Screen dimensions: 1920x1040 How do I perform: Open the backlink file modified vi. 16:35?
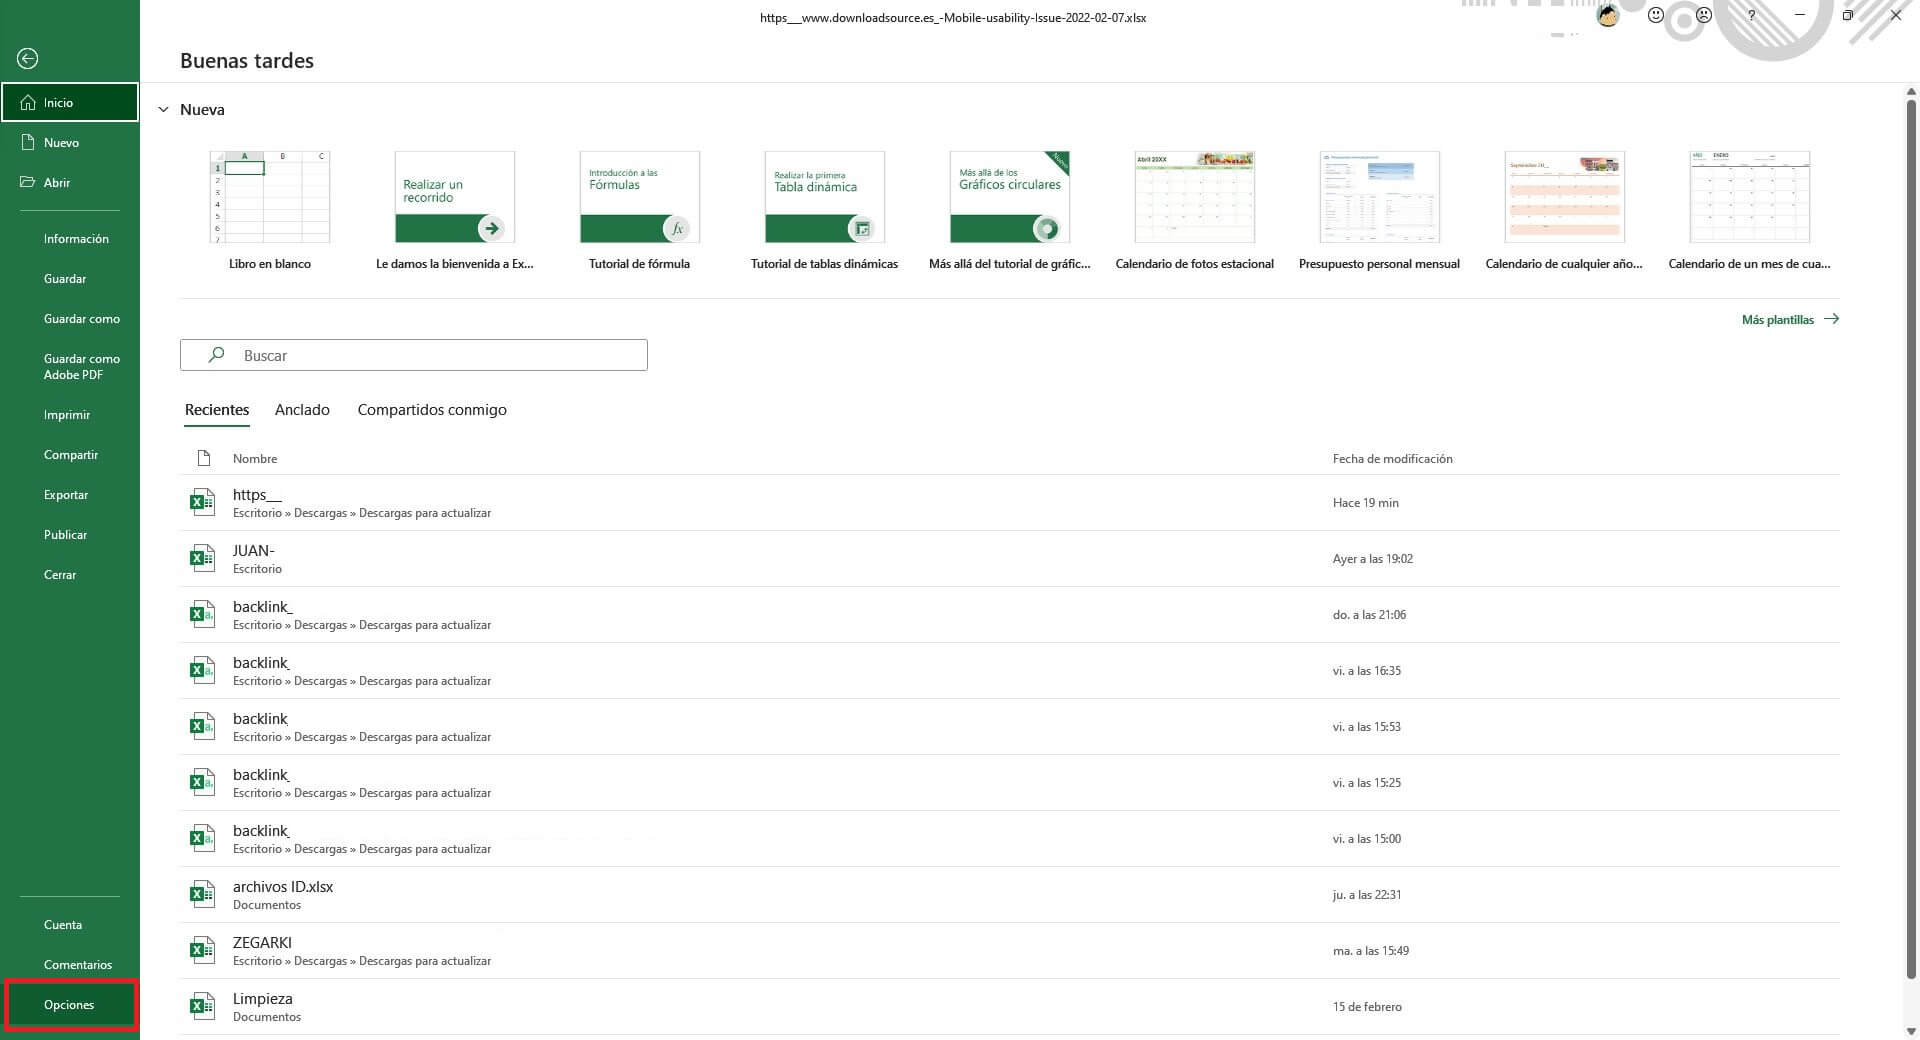point(1010,670)
